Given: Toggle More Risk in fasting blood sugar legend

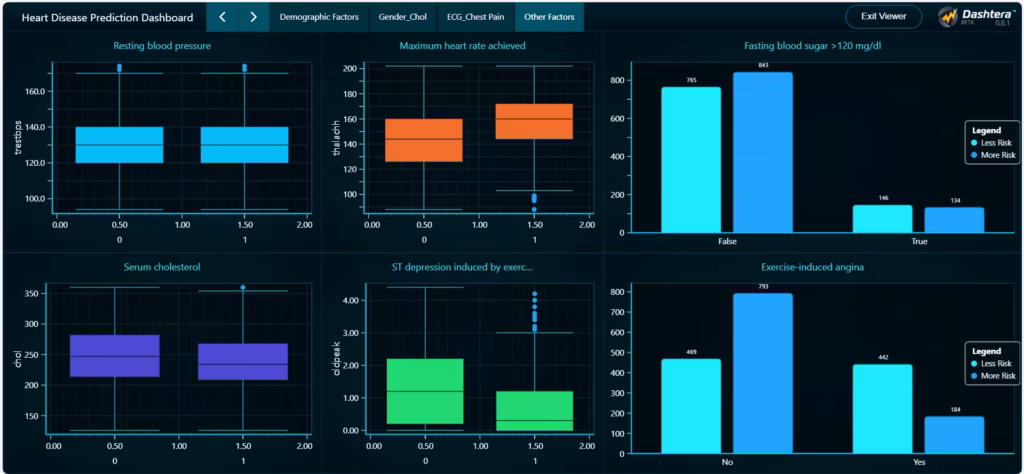Looking at the screenshot, I should [993, 156].
